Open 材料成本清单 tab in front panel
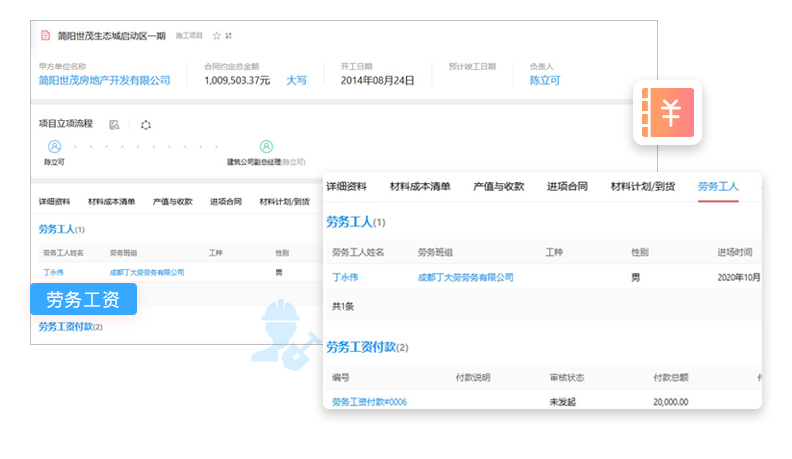 pyautogui.click(x=419, y=186)
